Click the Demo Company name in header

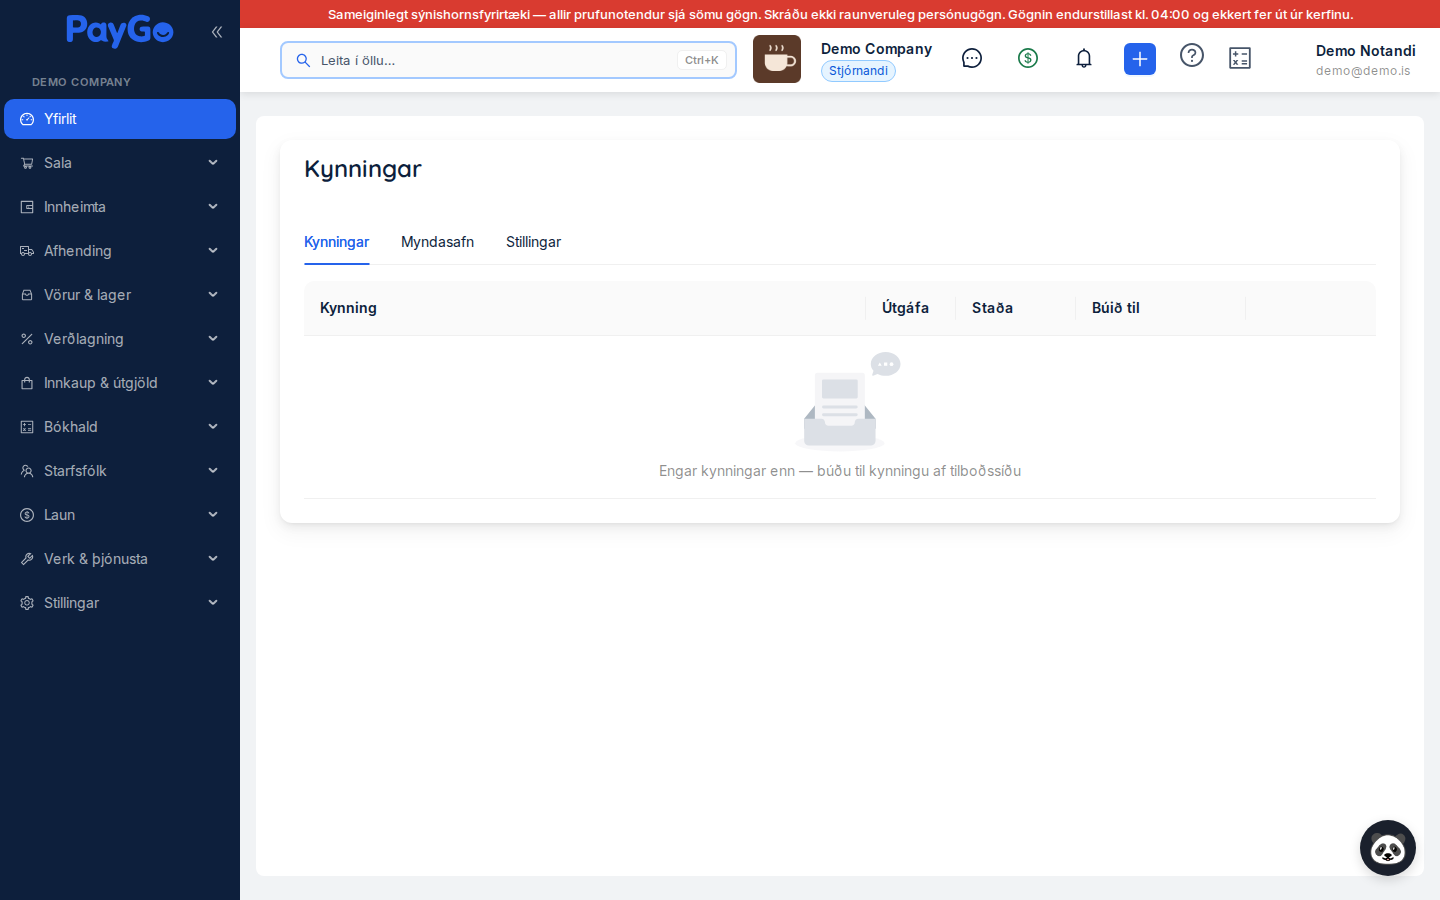tap(876, 49)
